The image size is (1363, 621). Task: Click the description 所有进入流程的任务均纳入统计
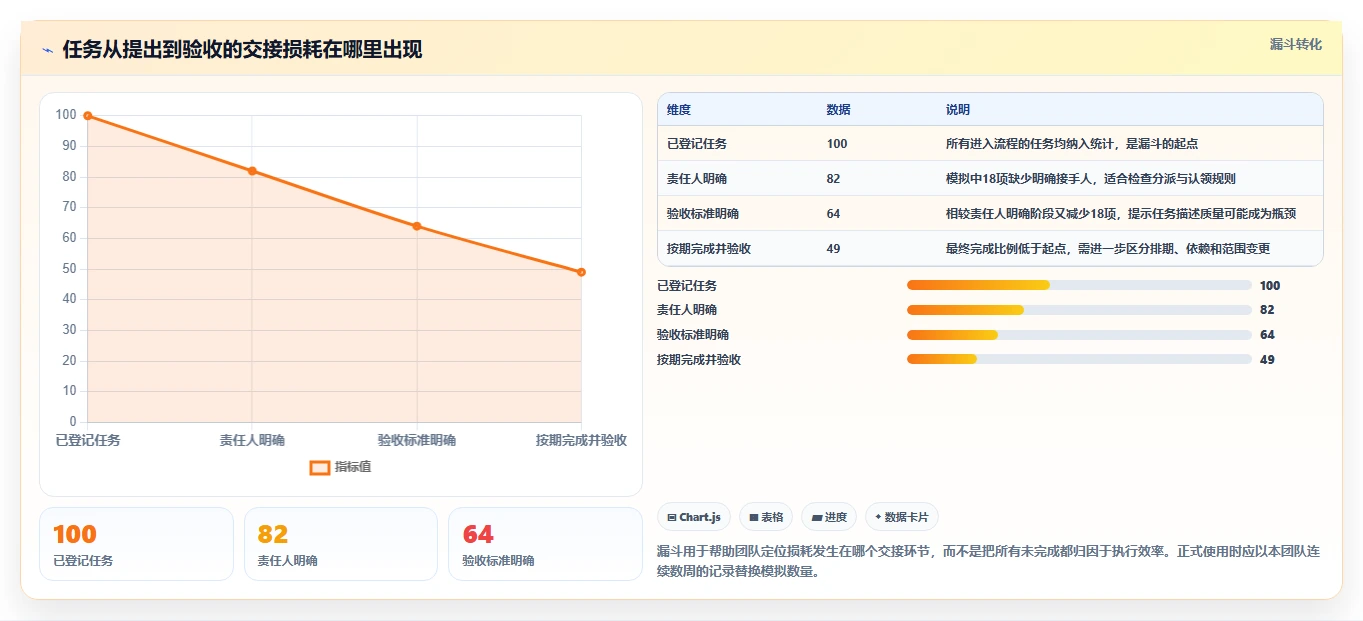point(1072,144)
